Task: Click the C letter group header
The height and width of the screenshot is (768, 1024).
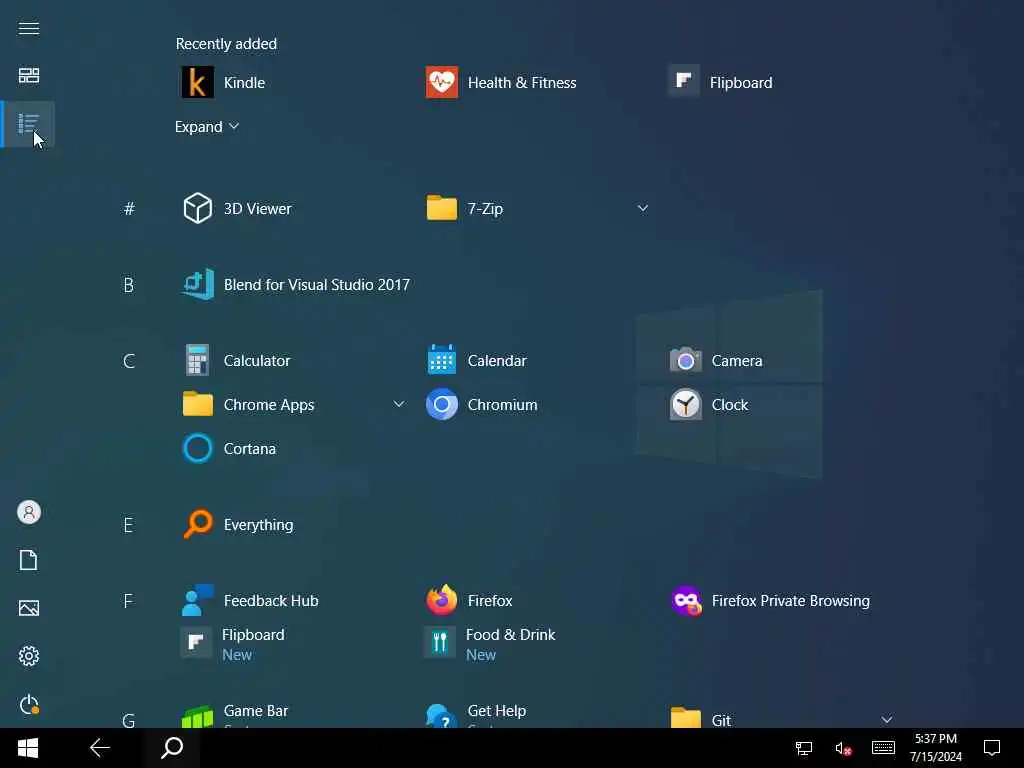Action: (129, 361)
